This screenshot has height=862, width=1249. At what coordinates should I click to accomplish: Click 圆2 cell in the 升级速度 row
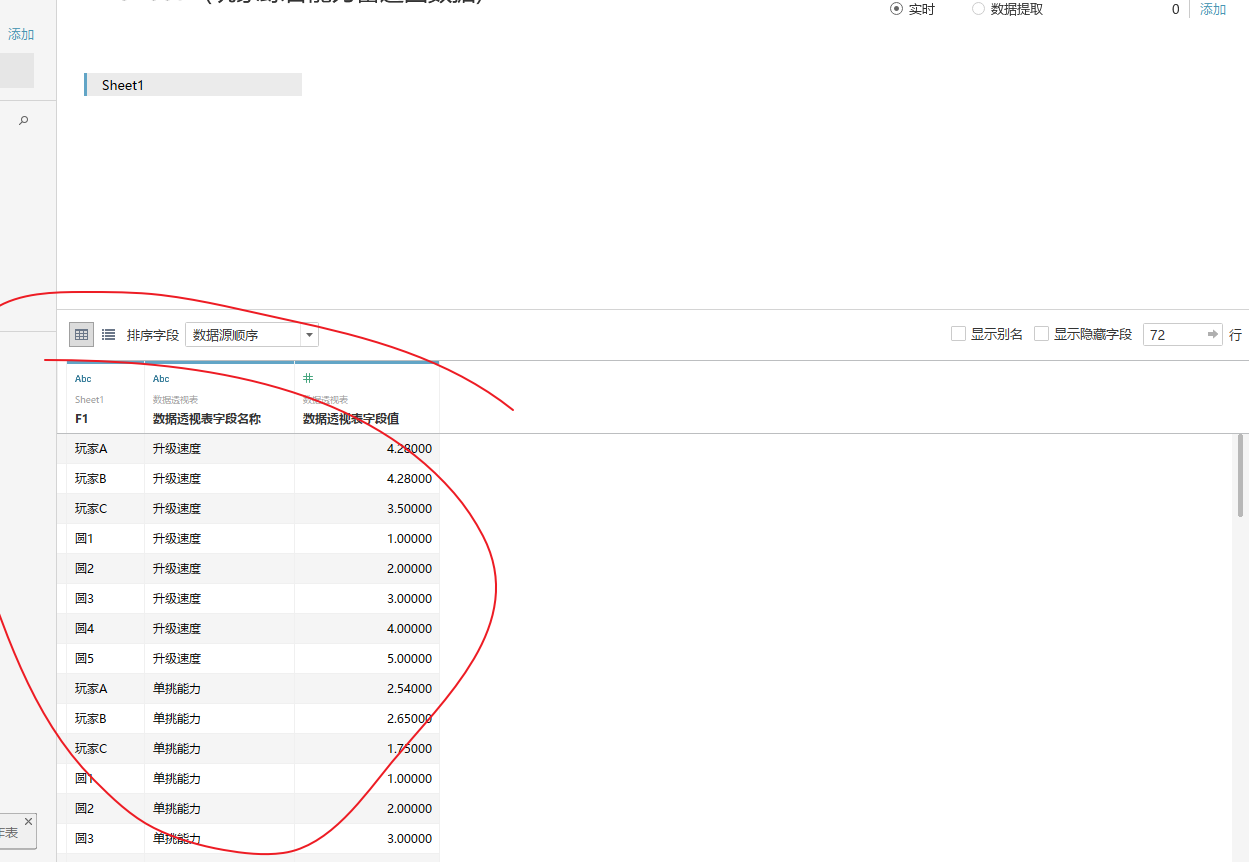(84, 568)
